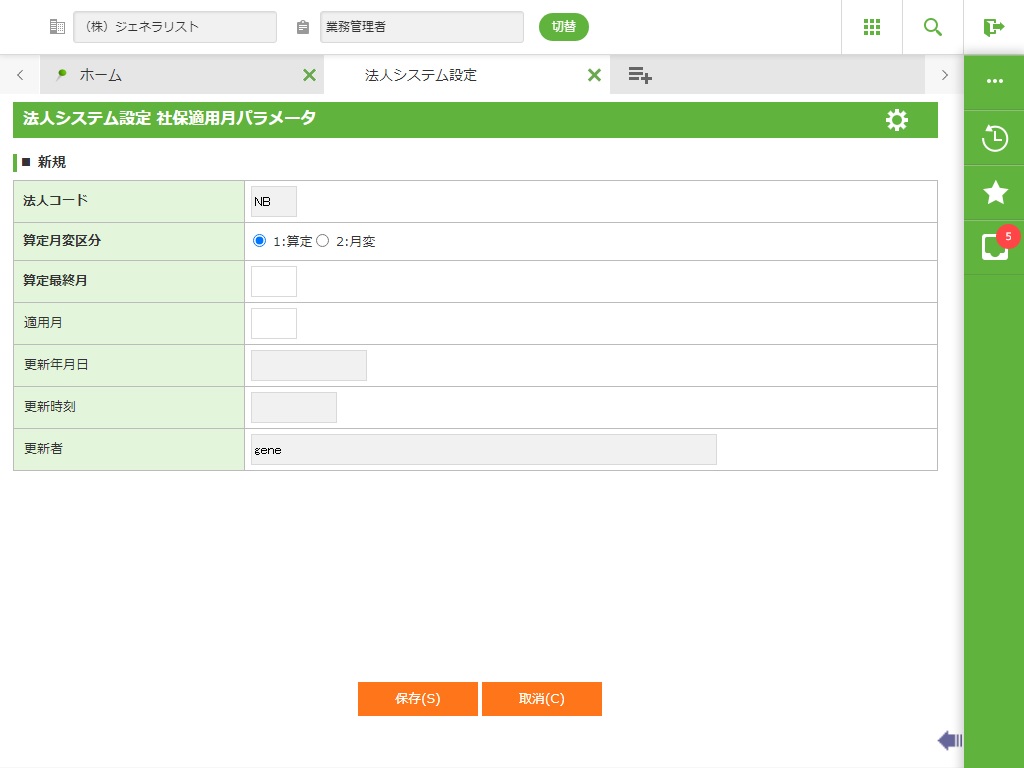Click the search magnifier icon
Image resolution: width=1024 pixels, height=768 pixels.
pyautogui.click(x=933, y=27)
